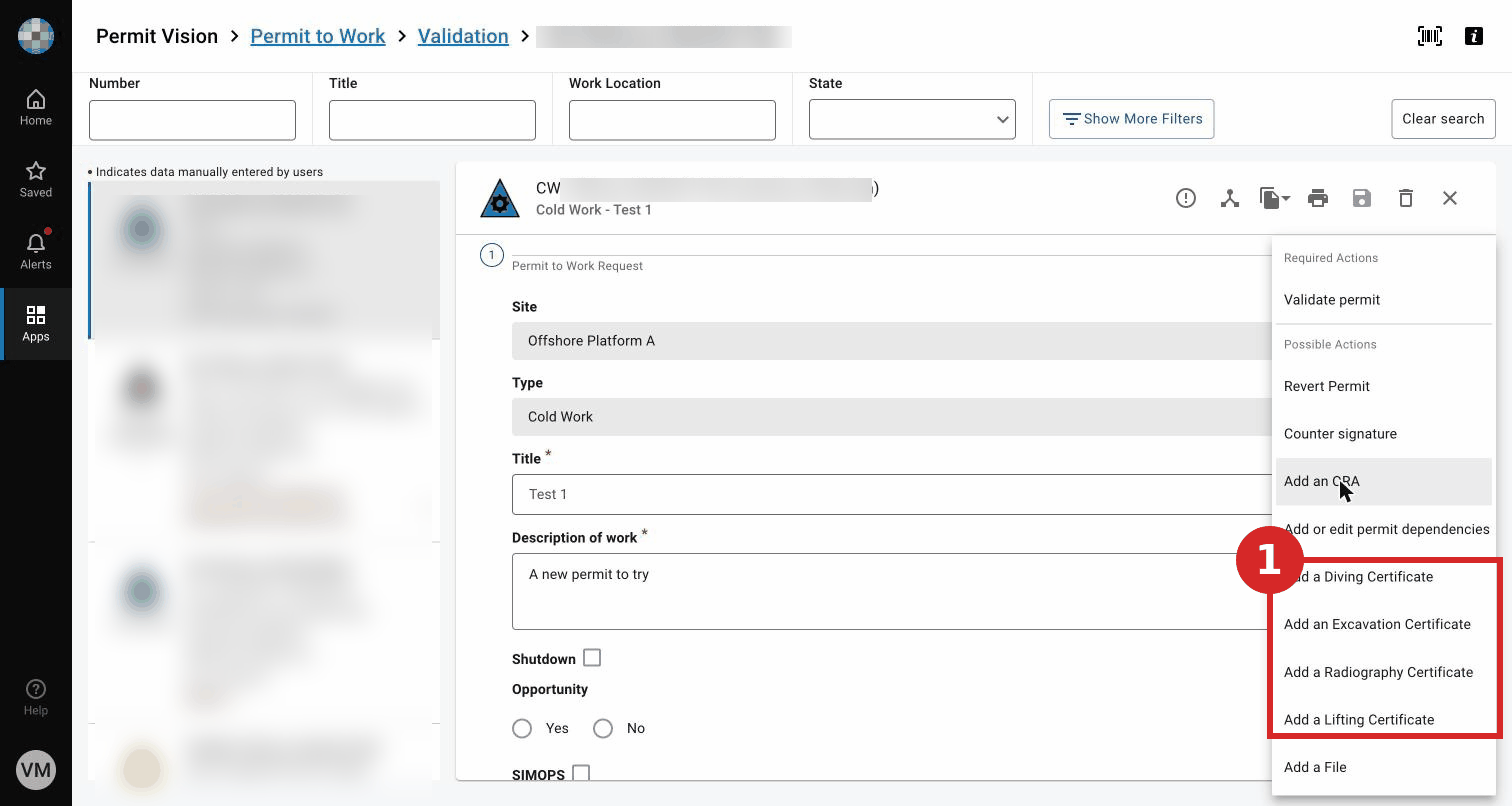Select Revert Permit action
Image resolution: width=1512 pixels, height=806 pixels.
point(1384,386)
